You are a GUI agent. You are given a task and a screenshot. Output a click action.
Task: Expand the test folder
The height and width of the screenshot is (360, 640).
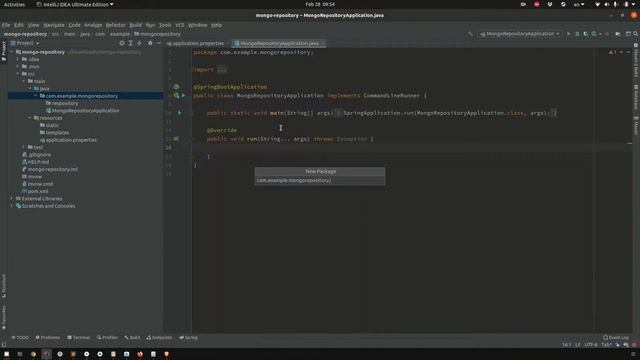[24, 147]
